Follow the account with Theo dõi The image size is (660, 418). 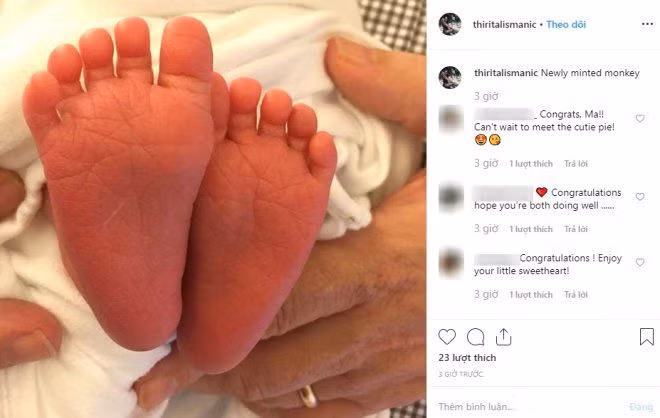pyautogui.click(x=566, y=24)
